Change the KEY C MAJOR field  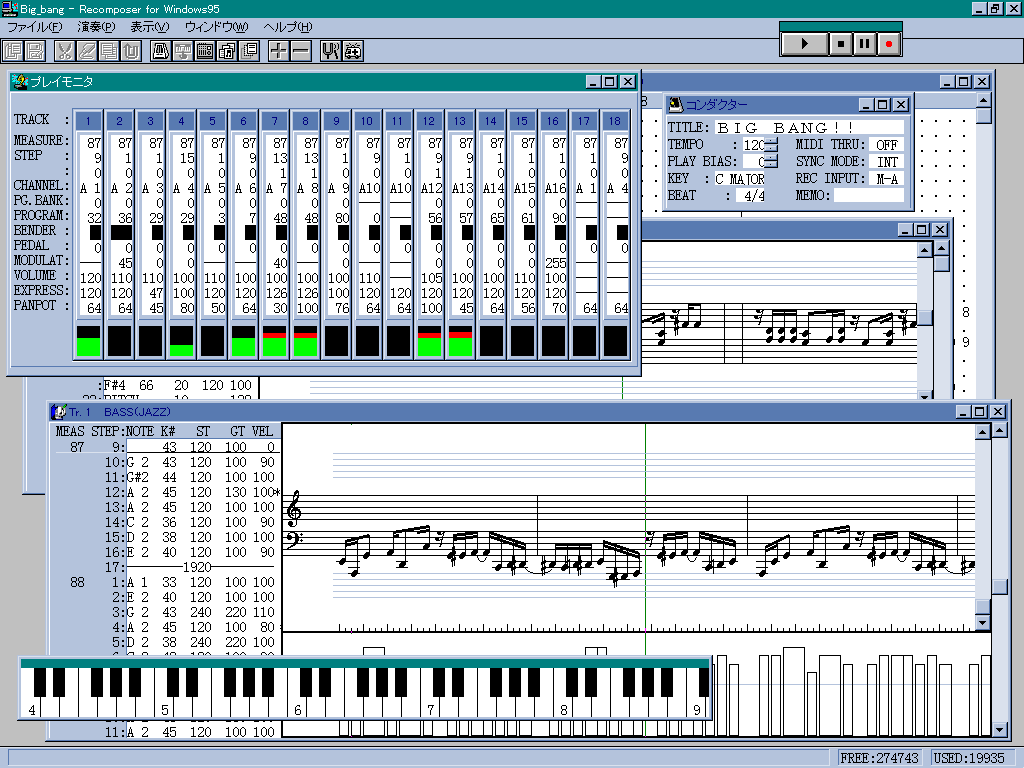coord(739,179)
